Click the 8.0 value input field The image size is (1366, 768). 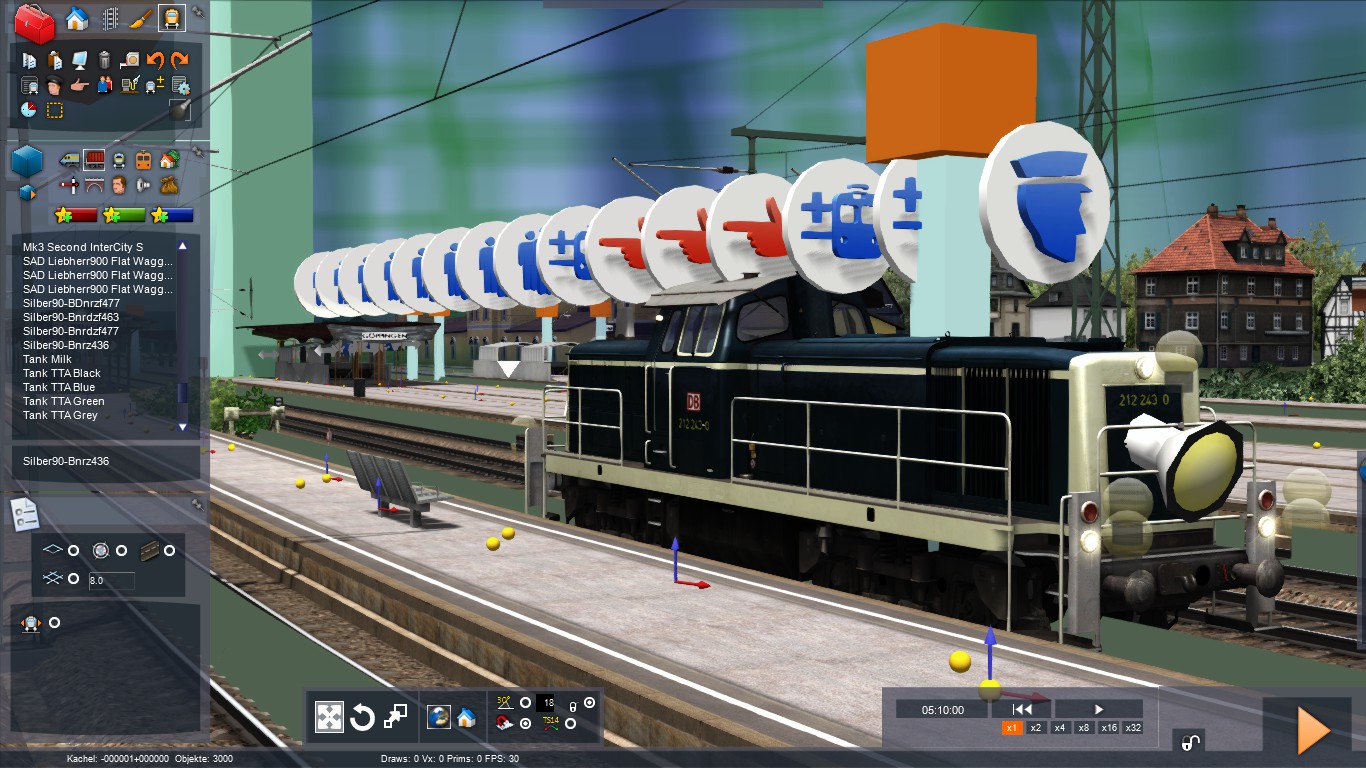111,580
